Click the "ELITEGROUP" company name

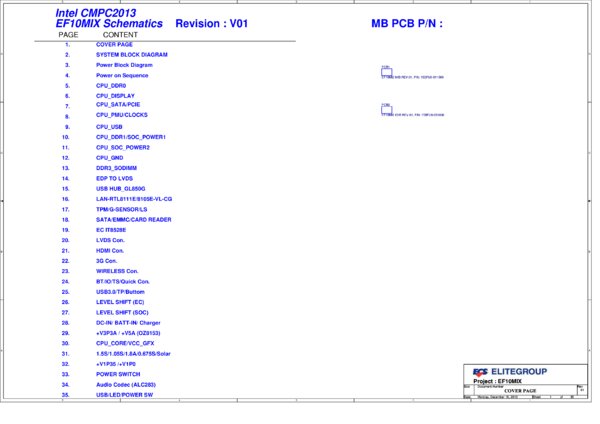point(519,372)
